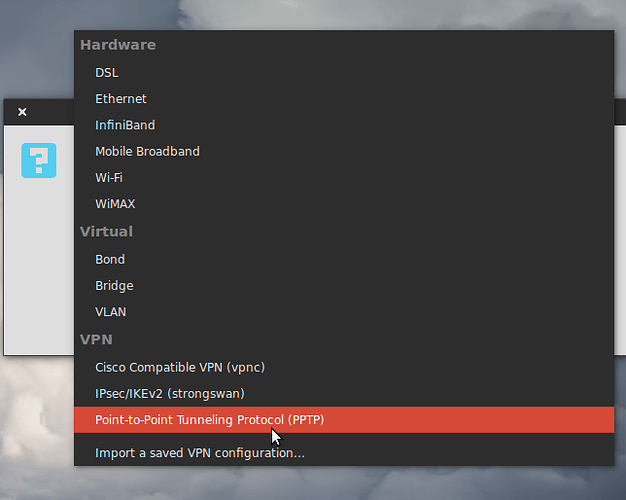Image resolution: width=626 pixels, height=500 pixels.
Task: Click the blue question mark icon
Action: click(x=40, y=159)
